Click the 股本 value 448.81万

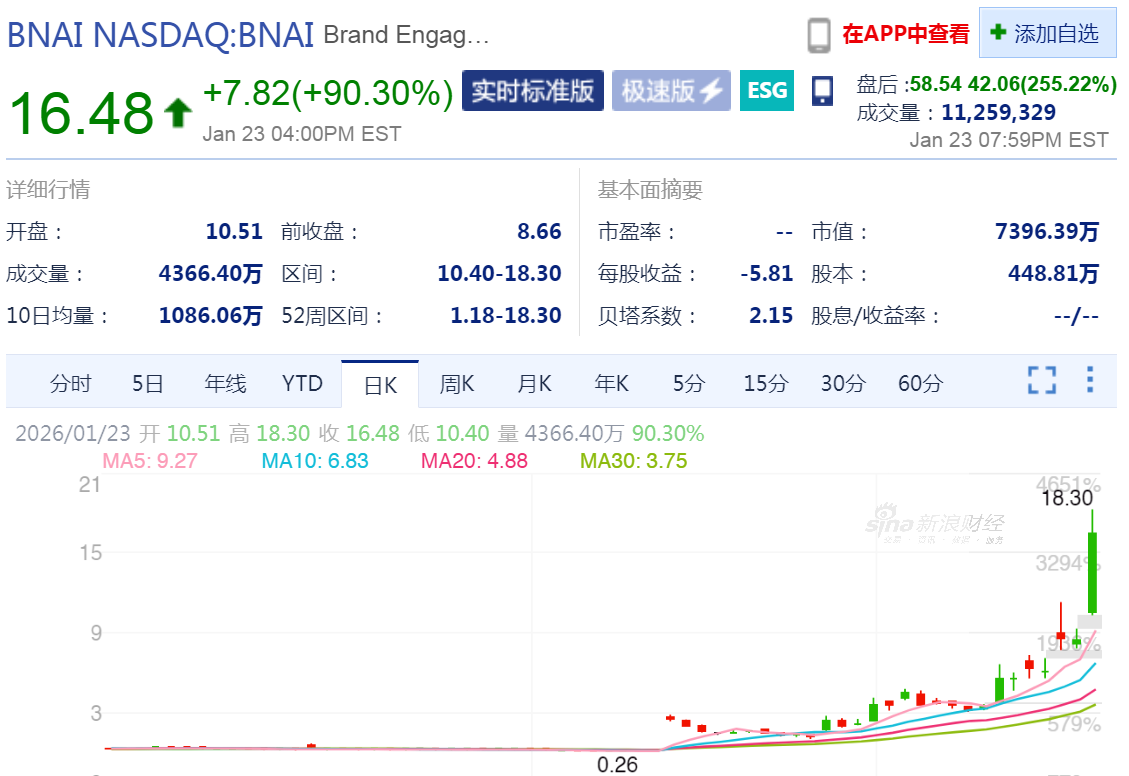1053,274
